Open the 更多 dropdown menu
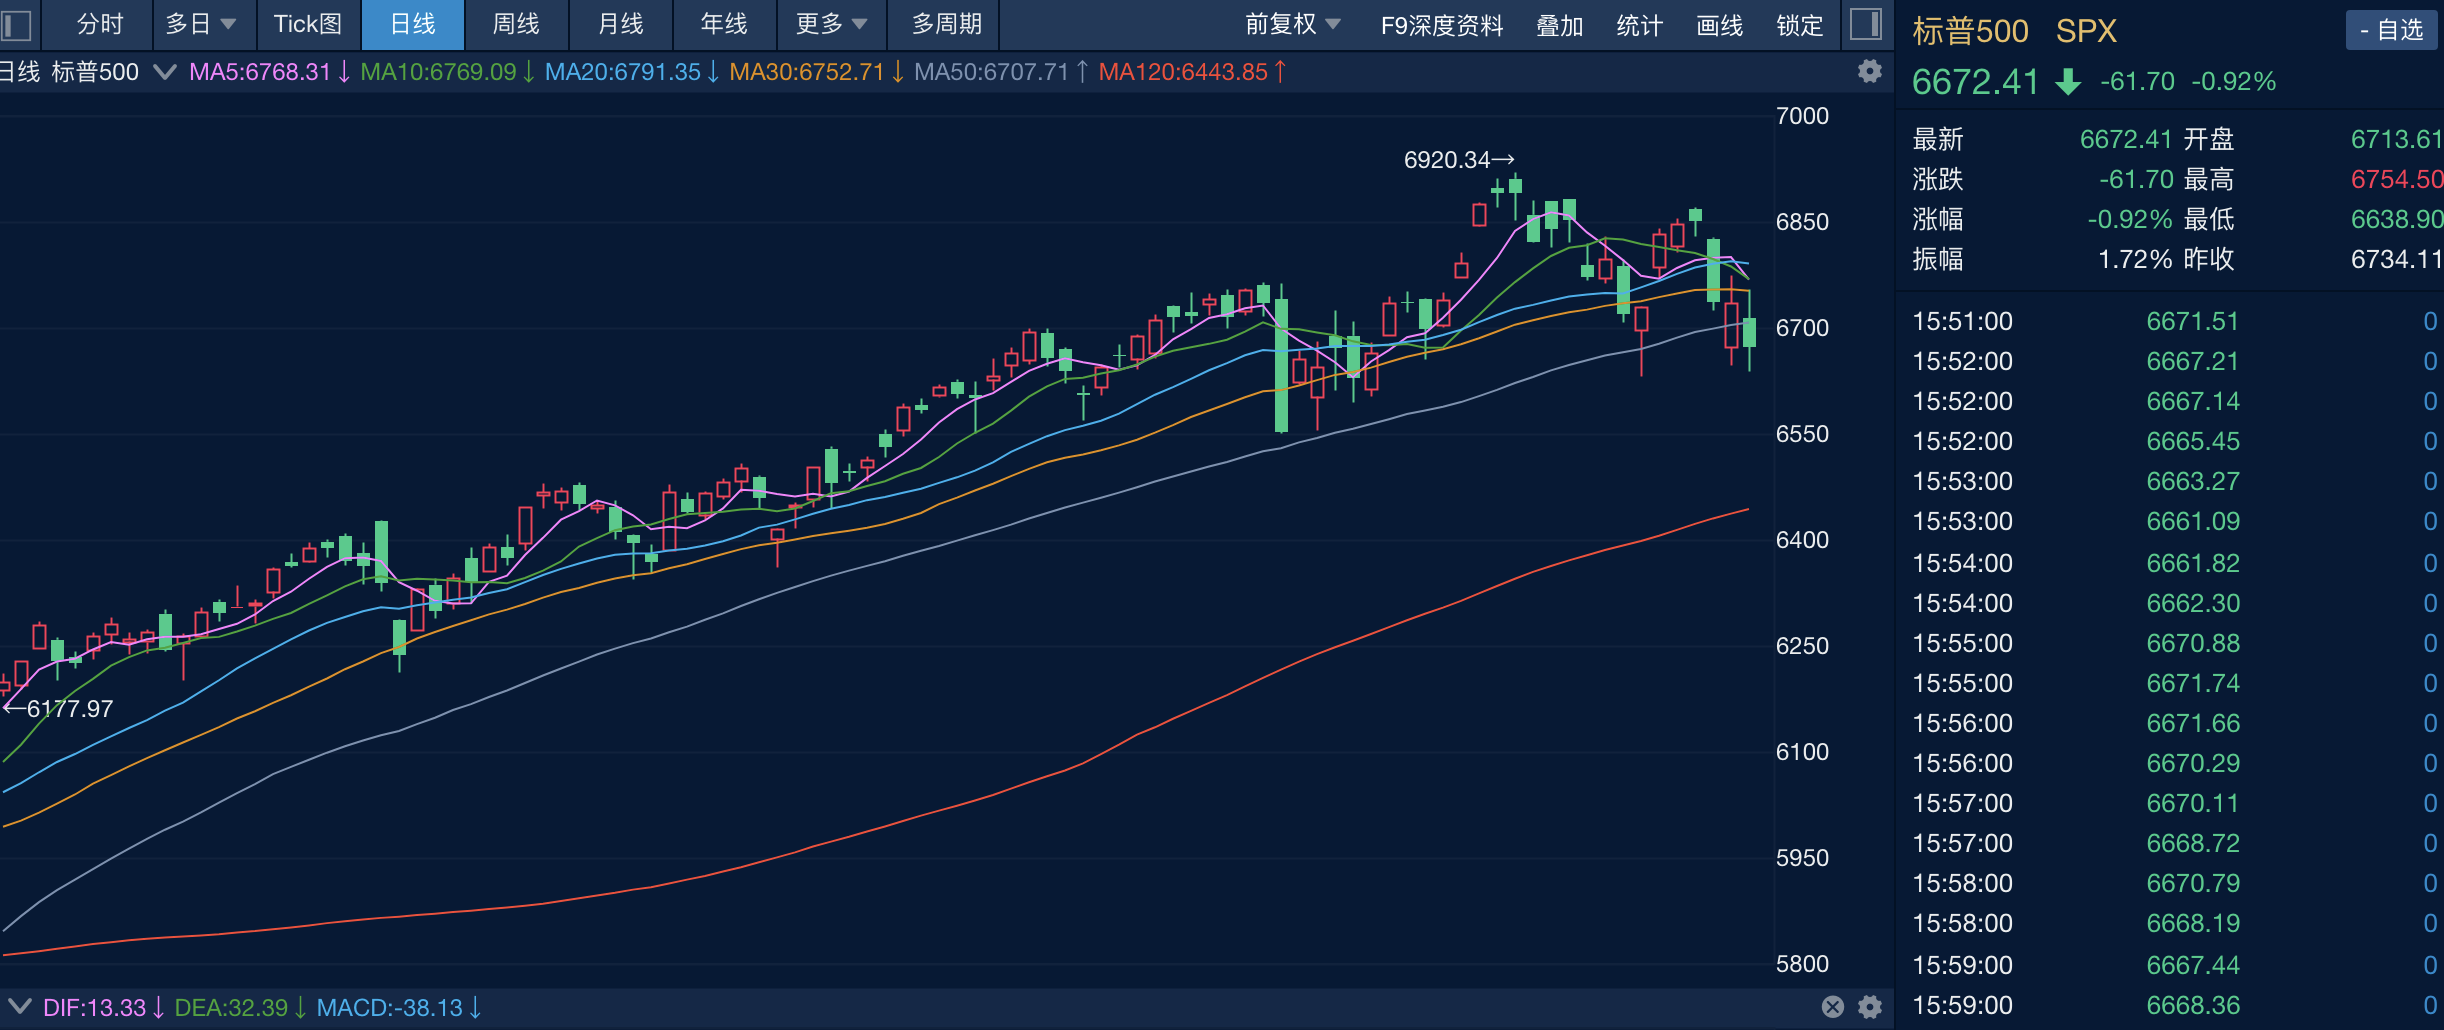 [831, 25]
